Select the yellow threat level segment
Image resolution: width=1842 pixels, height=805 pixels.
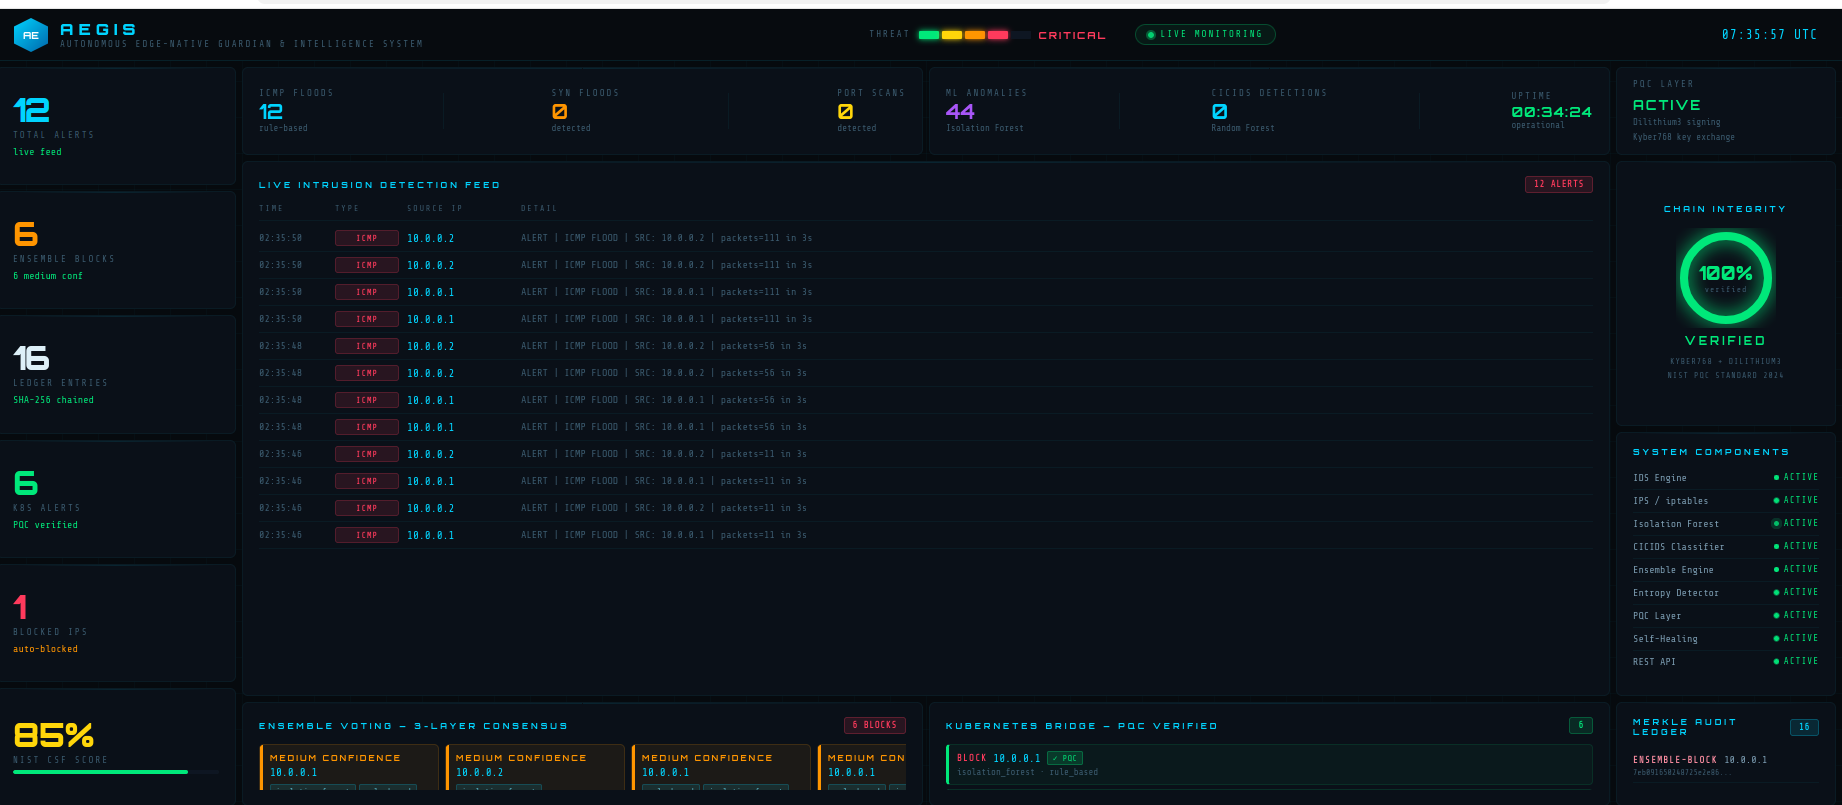point(952,35)
